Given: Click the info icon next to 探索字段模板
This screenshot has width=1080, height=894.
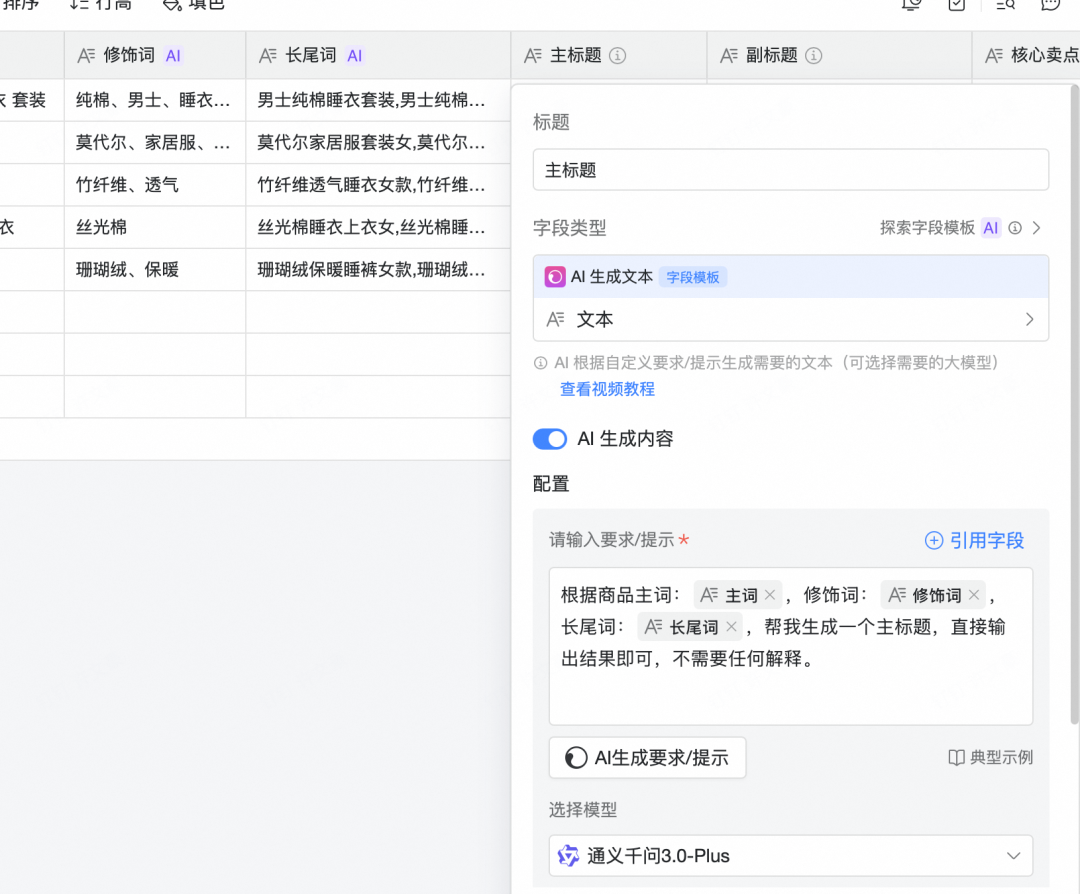Looking at the screenshot, I should point(1015,228).
